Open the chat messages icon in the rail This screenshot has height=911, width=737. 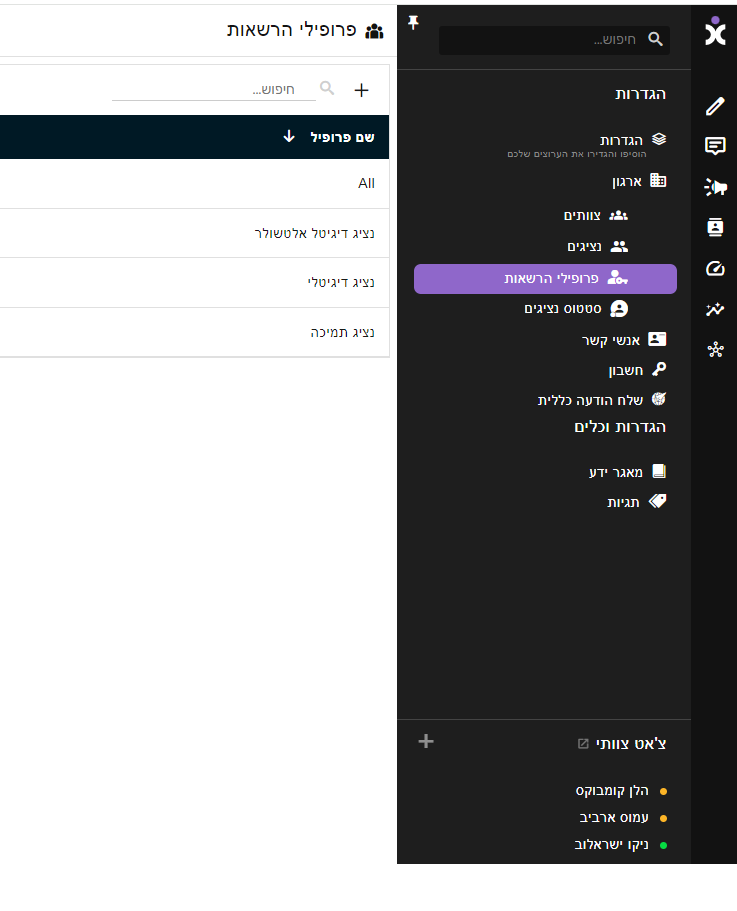pyautogui.click(x=715, y=146)
